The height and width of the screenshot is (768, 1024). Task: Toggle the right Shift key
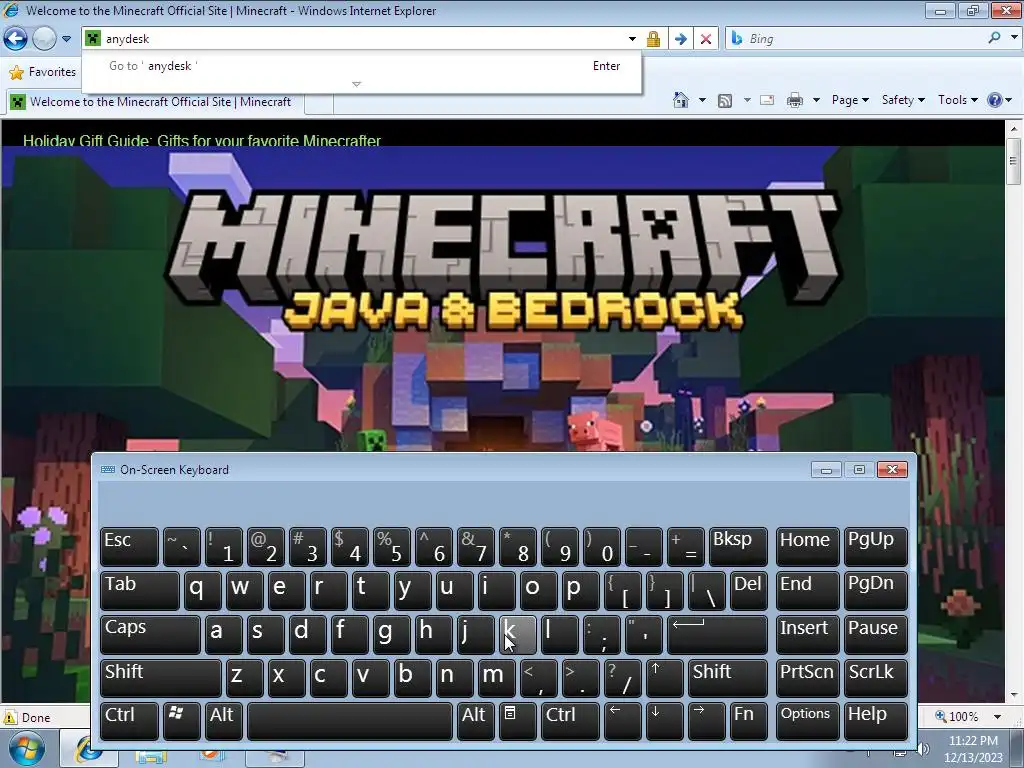point(728,678)
